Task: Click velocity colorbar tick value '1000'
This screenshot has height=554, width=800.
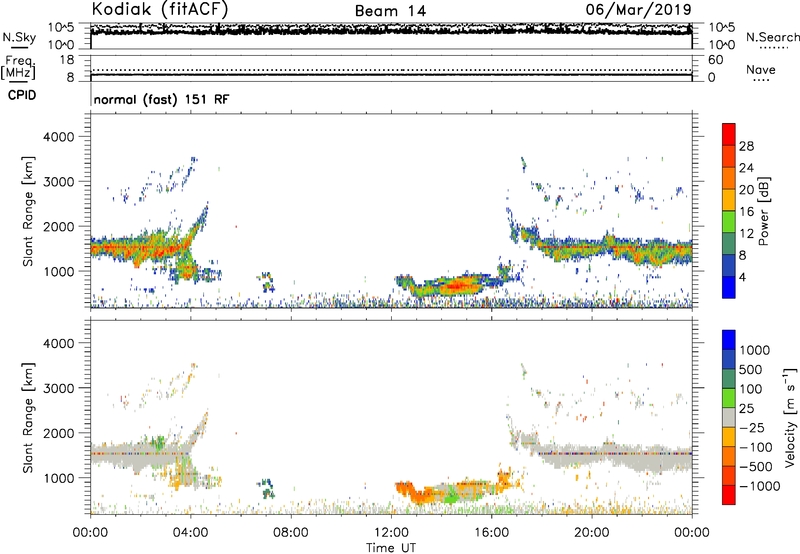Action: [x=755, y=350]
